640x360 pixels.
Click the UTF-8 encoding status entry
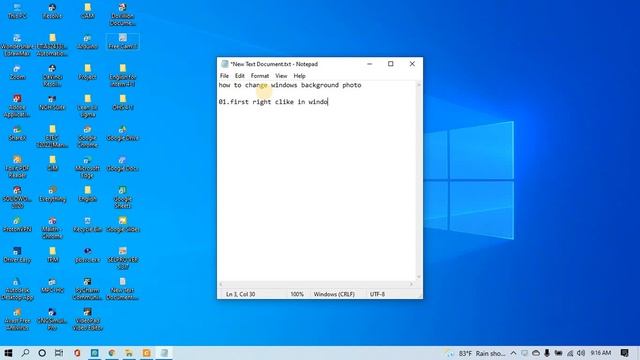coord(377,294)
